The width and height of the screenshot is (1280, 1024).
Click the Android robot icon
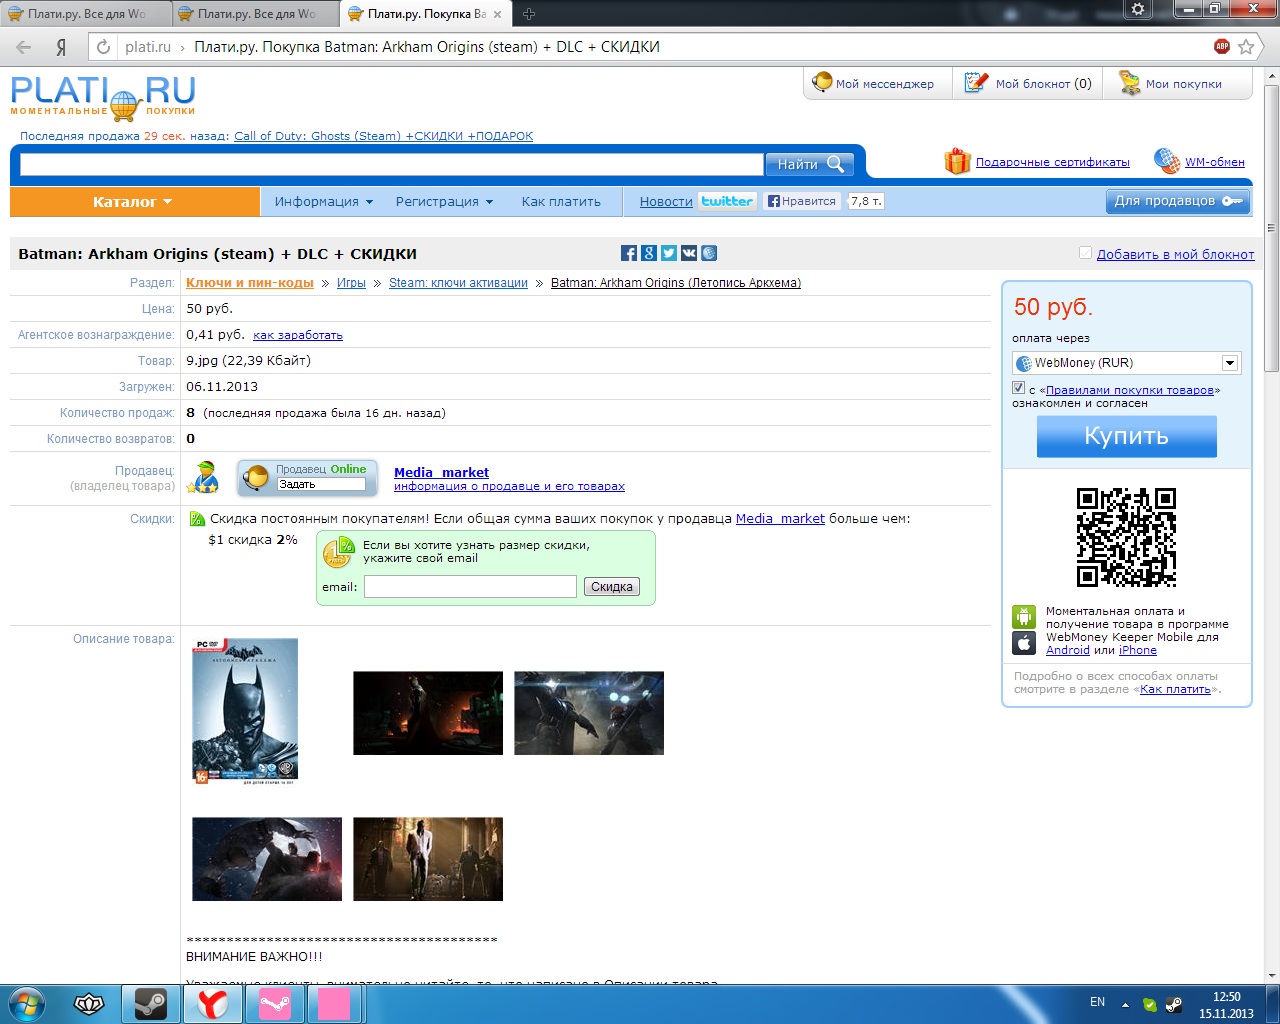coord(1024,617)
